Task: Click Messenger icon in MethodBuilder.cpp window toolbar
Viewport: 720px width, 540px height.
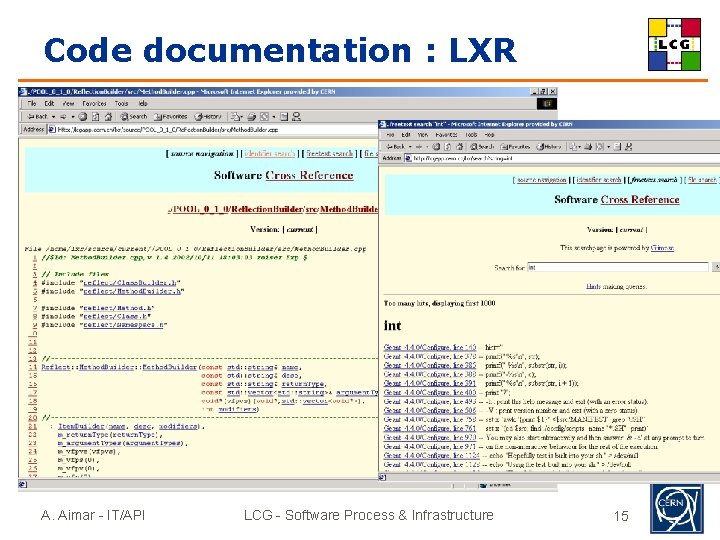Action: coord(297,117)
